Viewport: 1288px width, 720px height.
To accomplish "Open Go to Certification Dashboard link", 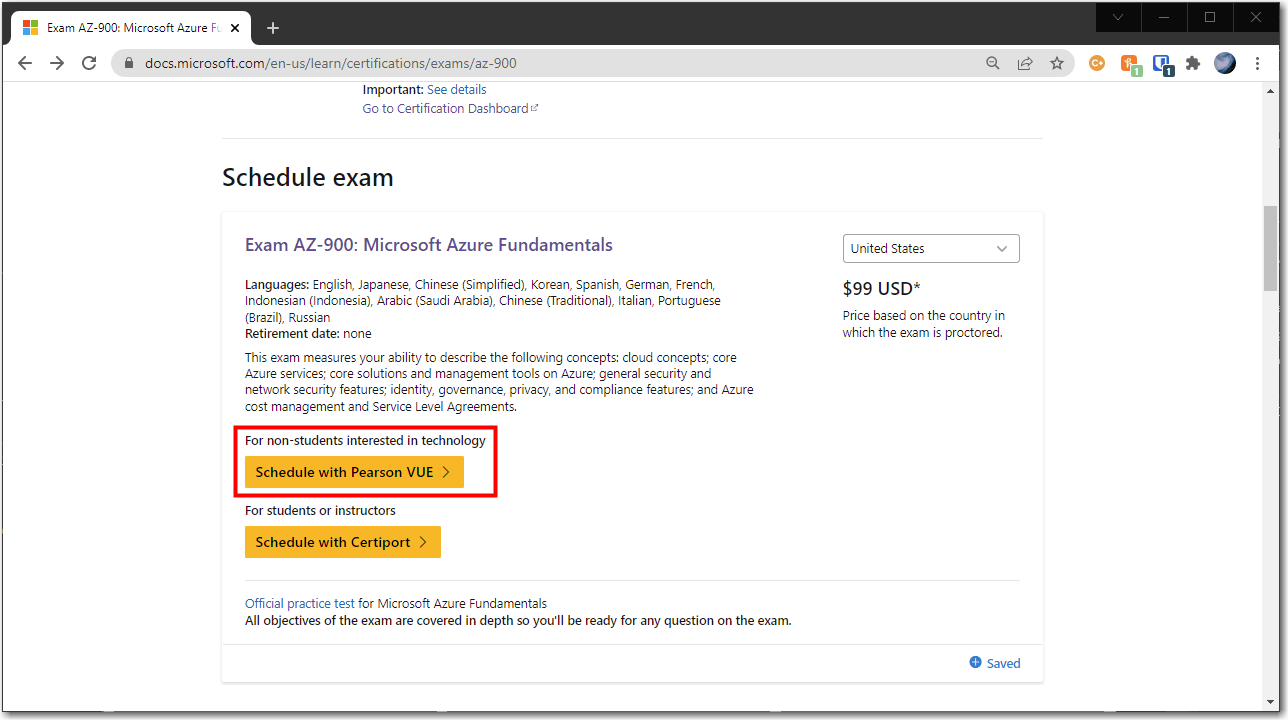I will [x=450, y=108].
